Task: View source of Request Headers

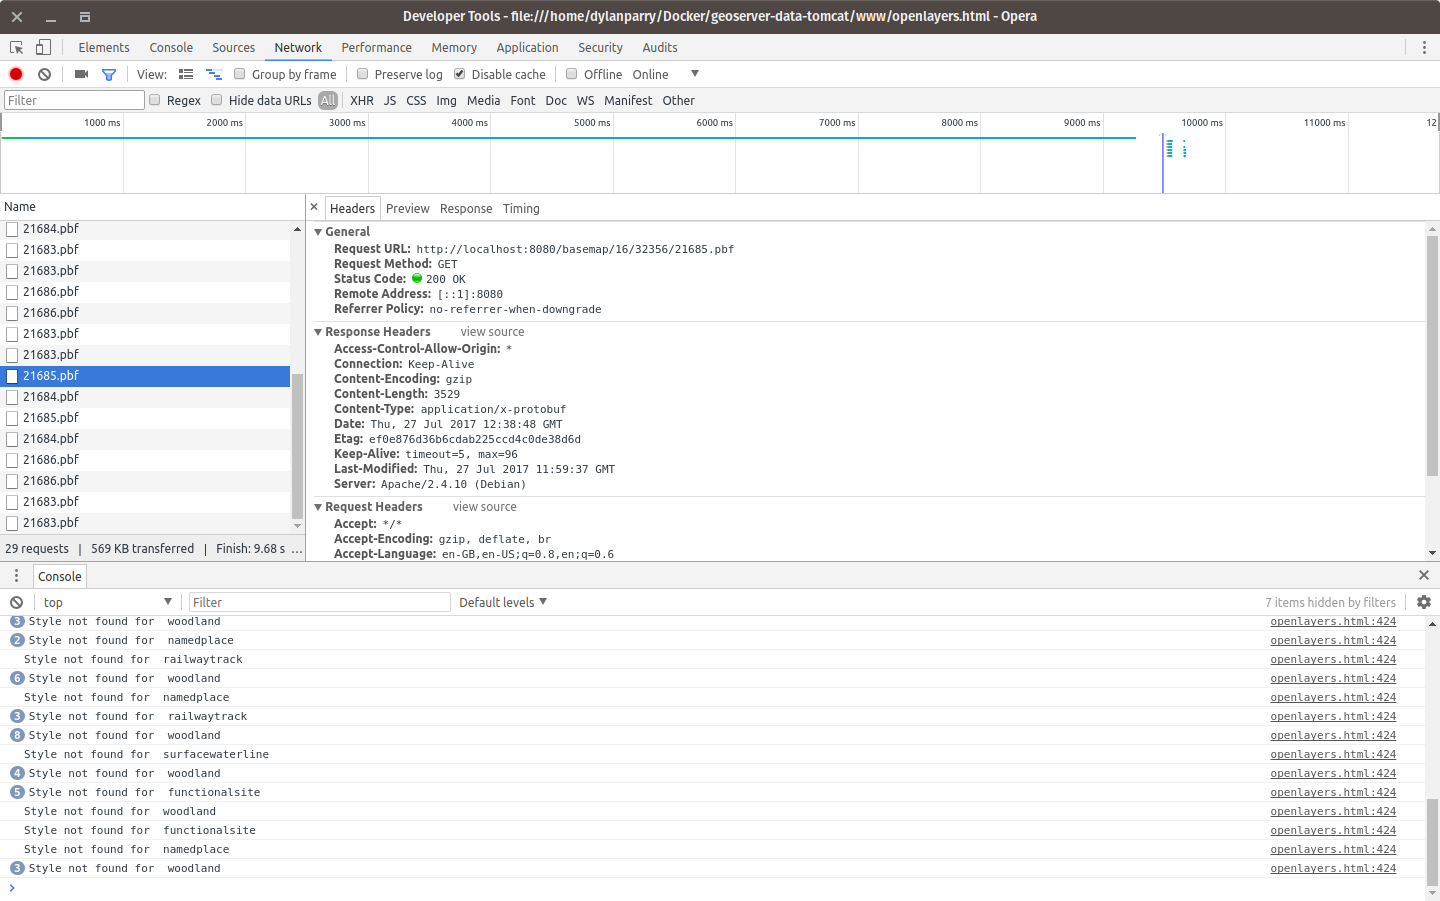Action: [x=484, y=506]
